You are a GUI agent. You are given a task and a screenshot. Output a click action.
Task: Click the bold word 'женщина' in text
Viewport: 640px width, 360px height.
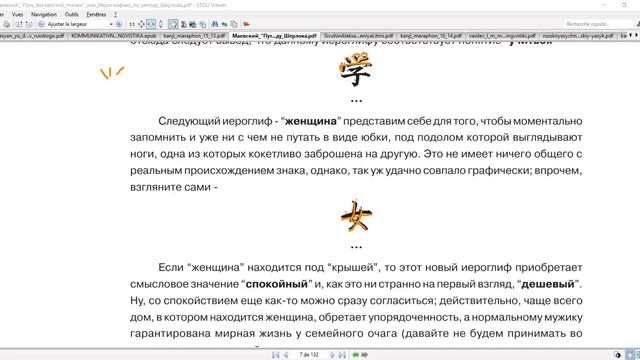click(311, 121)
